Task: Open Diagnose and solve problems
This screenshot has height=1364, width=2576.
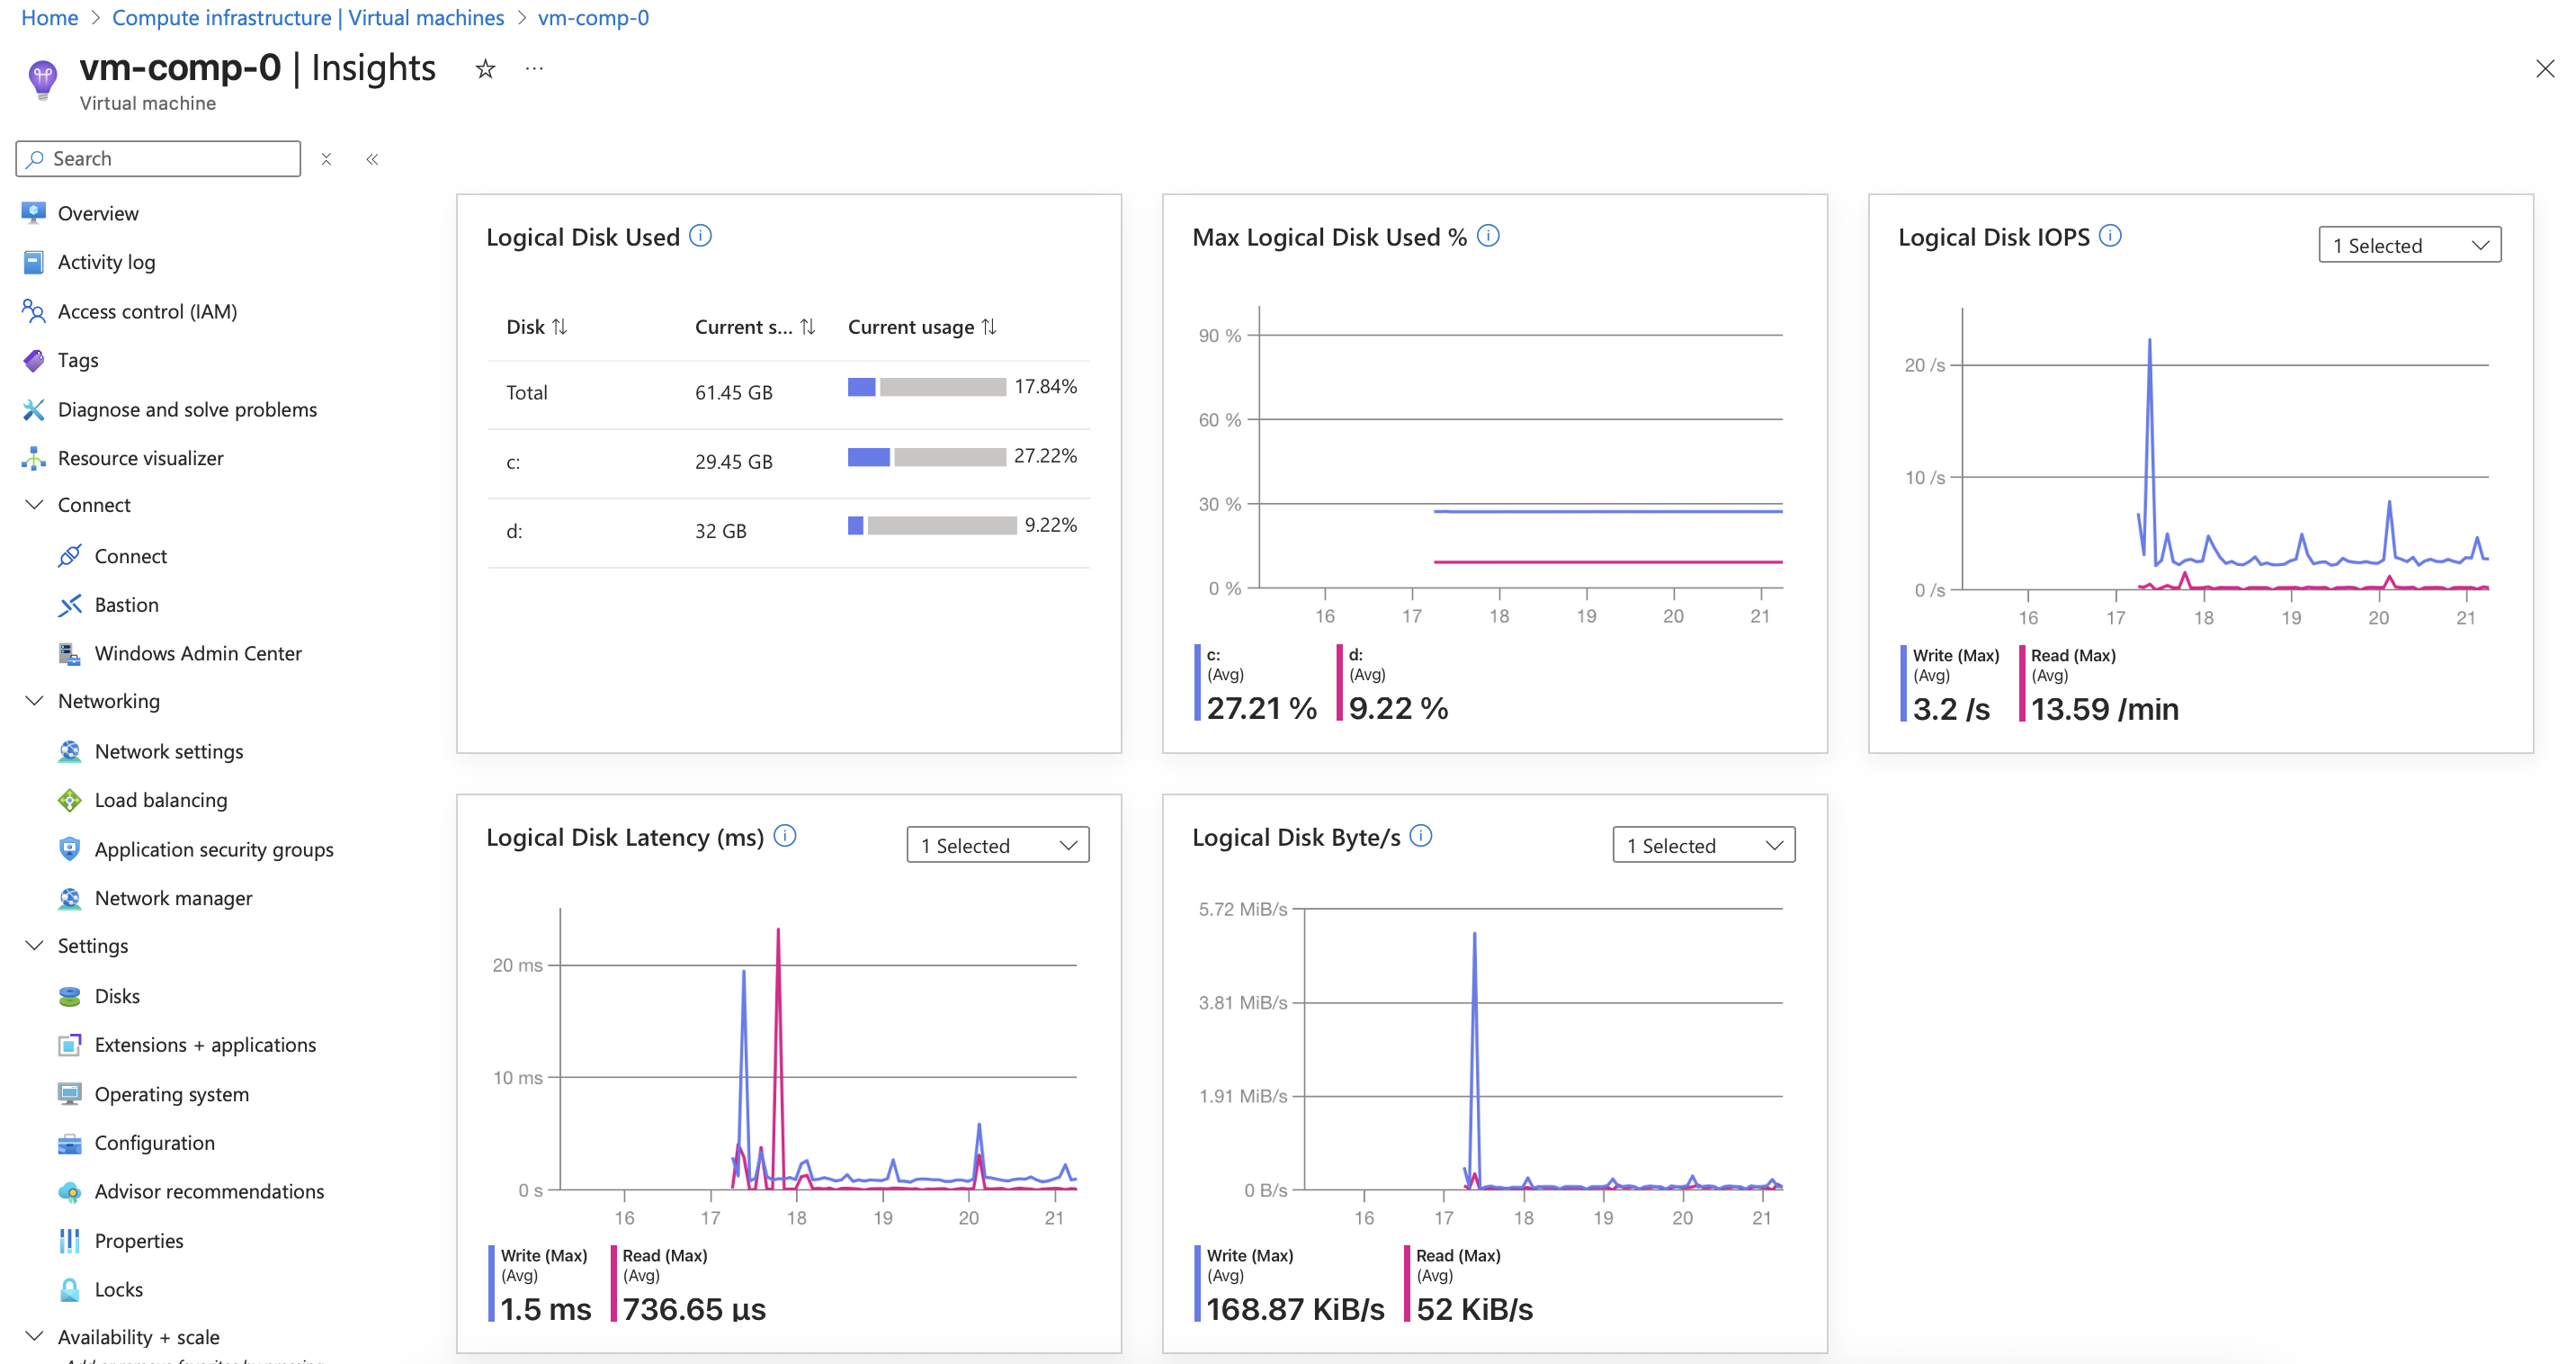Action: pyautogui.click(x=187, y=409)
